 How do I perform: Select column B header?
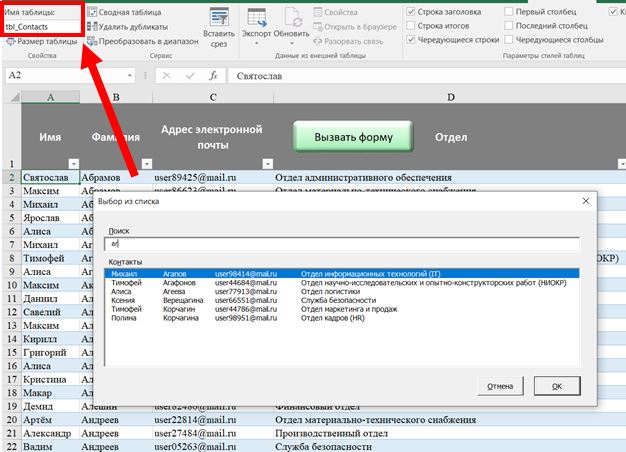[x=116, y=97]
